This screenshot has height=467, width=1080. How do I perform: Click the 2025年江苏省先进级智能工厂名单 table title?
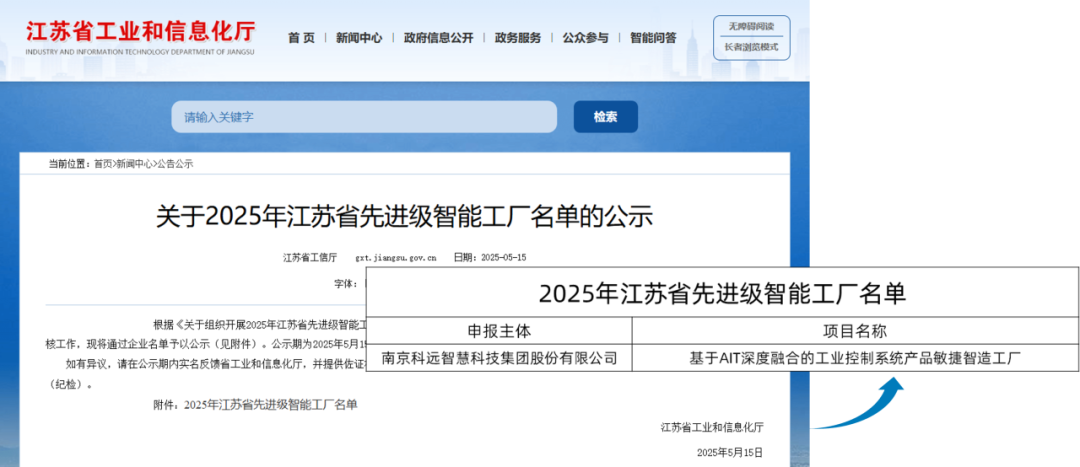[x=722, y=293]
